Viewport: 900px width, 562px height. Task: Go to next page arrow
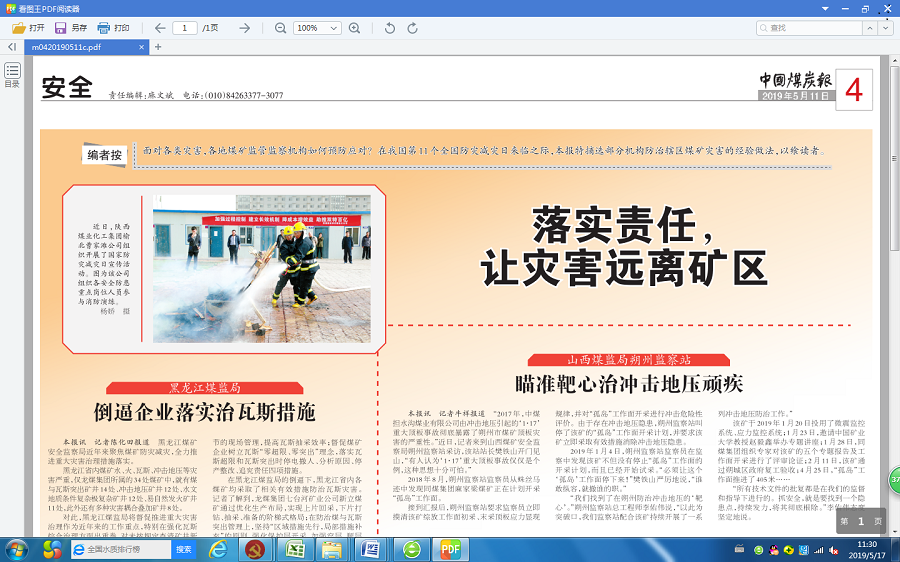pos(244,28)
